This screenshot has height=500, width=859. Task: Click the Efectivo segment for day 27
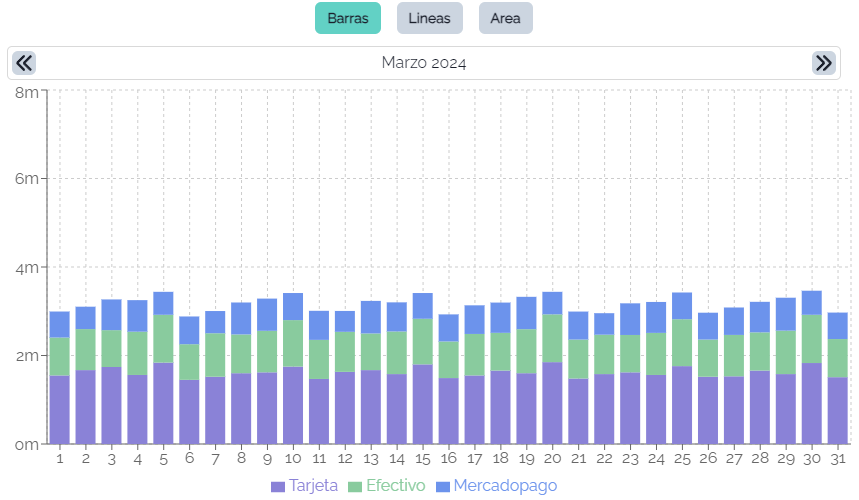tap(734, 356)
